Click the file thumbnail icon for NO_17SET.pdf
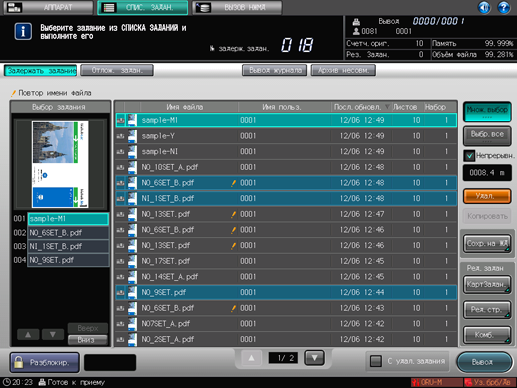 point(132,261)
